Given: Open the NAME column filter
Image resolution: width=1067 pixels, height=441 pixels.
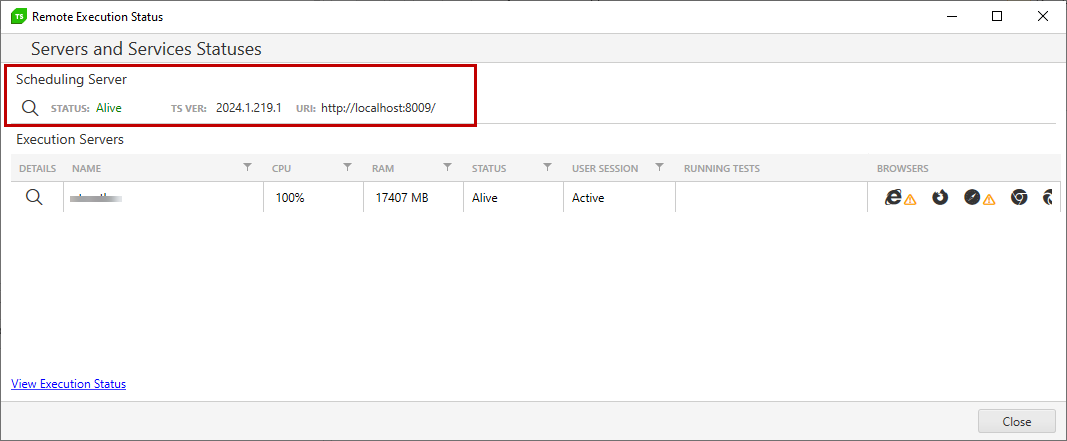Looking at the screenshot, I should click(x=248, y=167).
